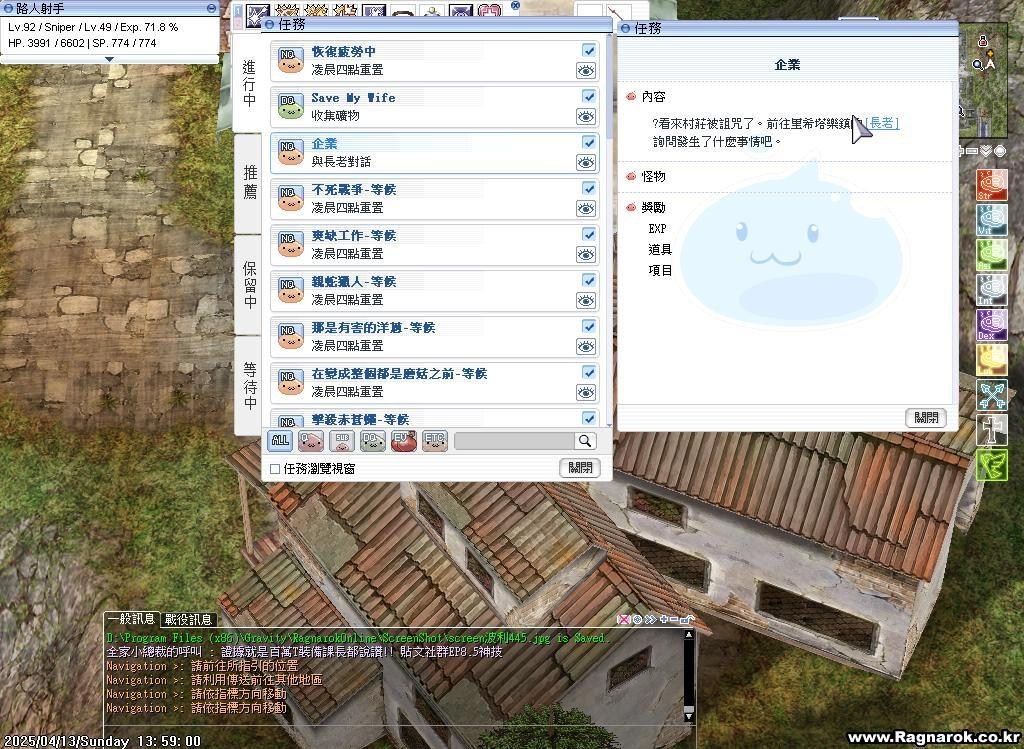This screenshot has width=1024, height=749.
Task: Click the quest search input field
Action: (x=515, y=441)
